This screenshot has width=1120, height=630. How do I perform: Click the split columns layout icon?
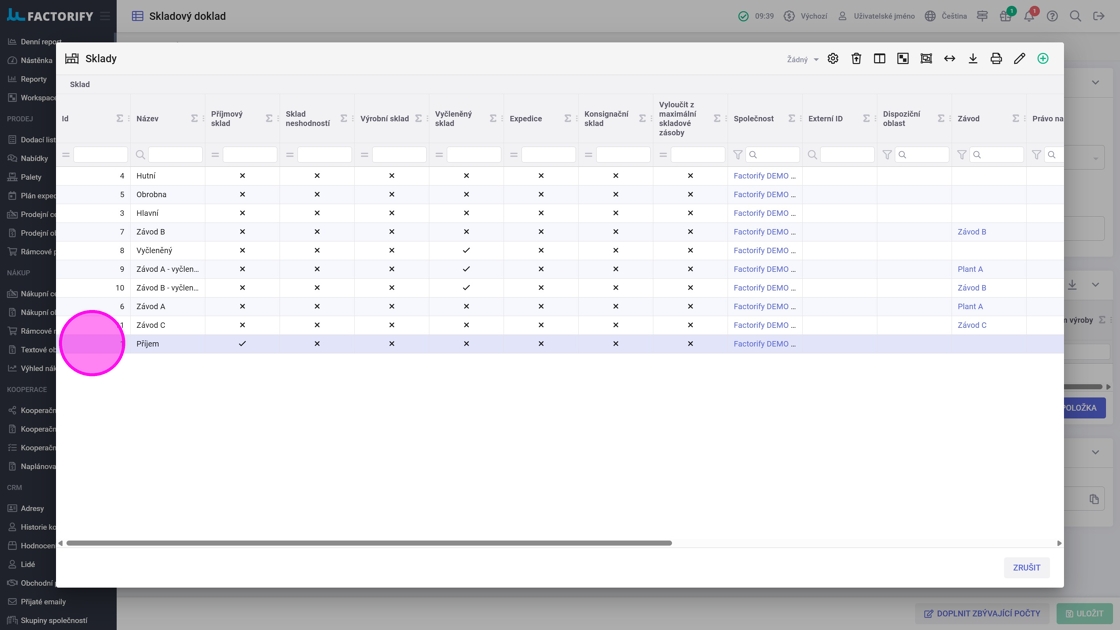point(879,59)
